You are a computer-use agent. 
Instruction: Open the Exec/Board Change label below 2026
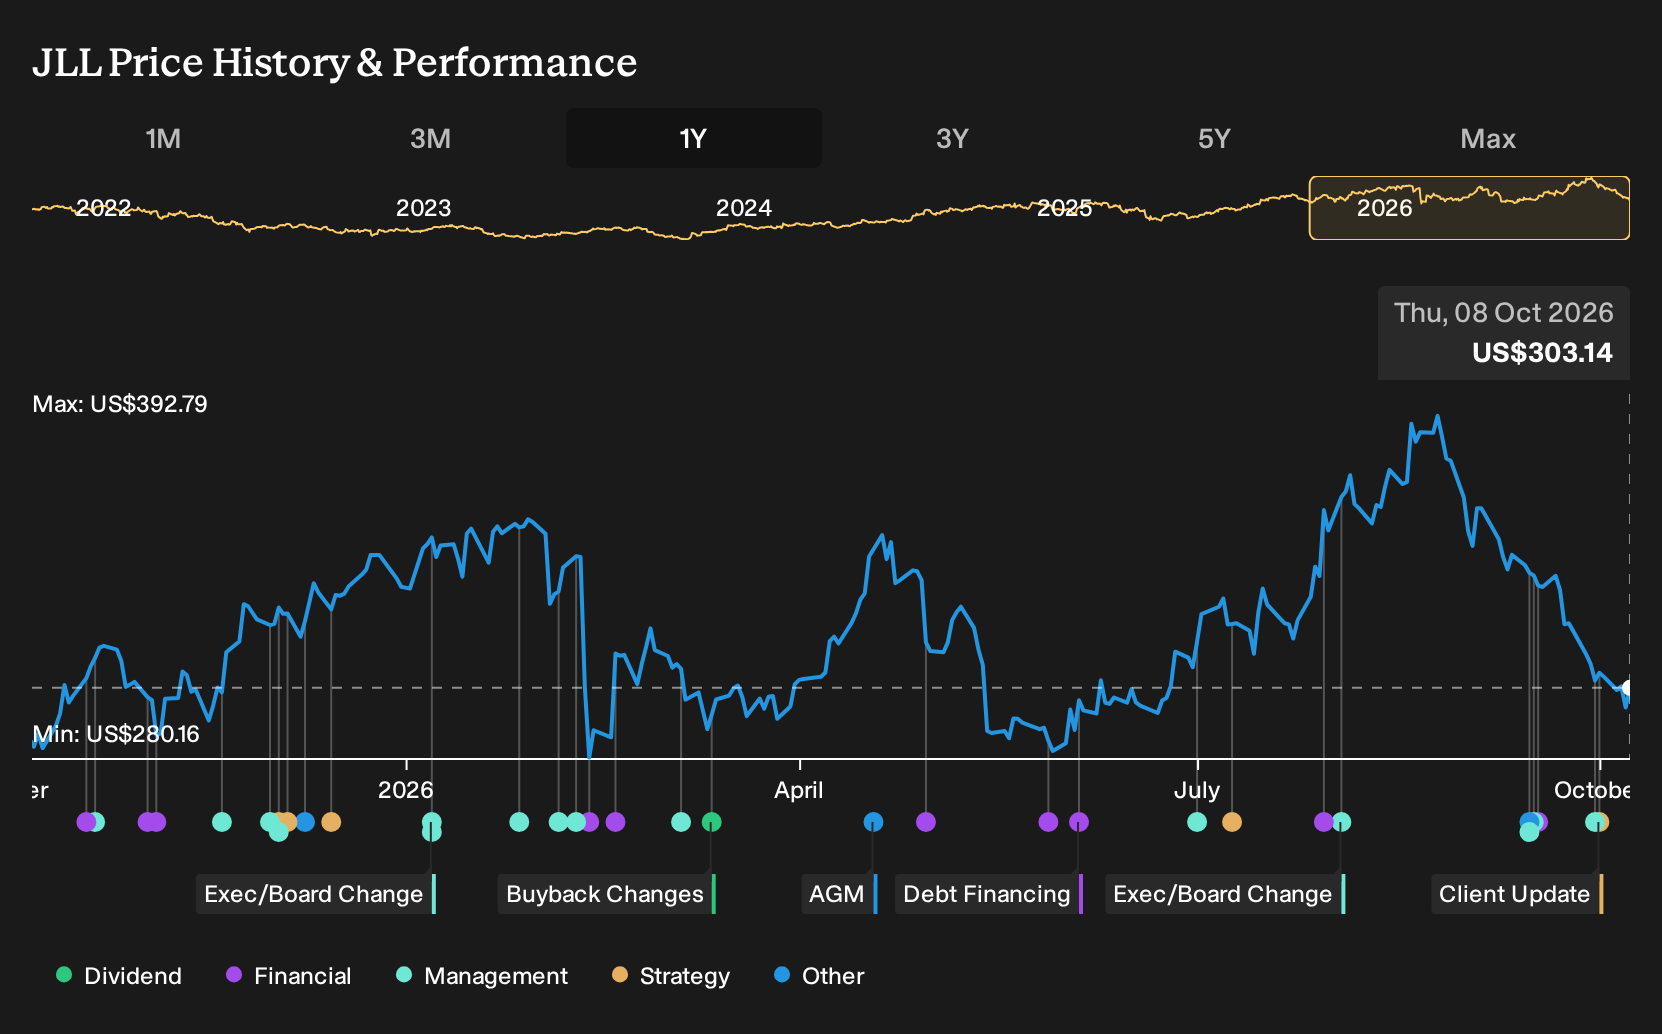[316, 894]
